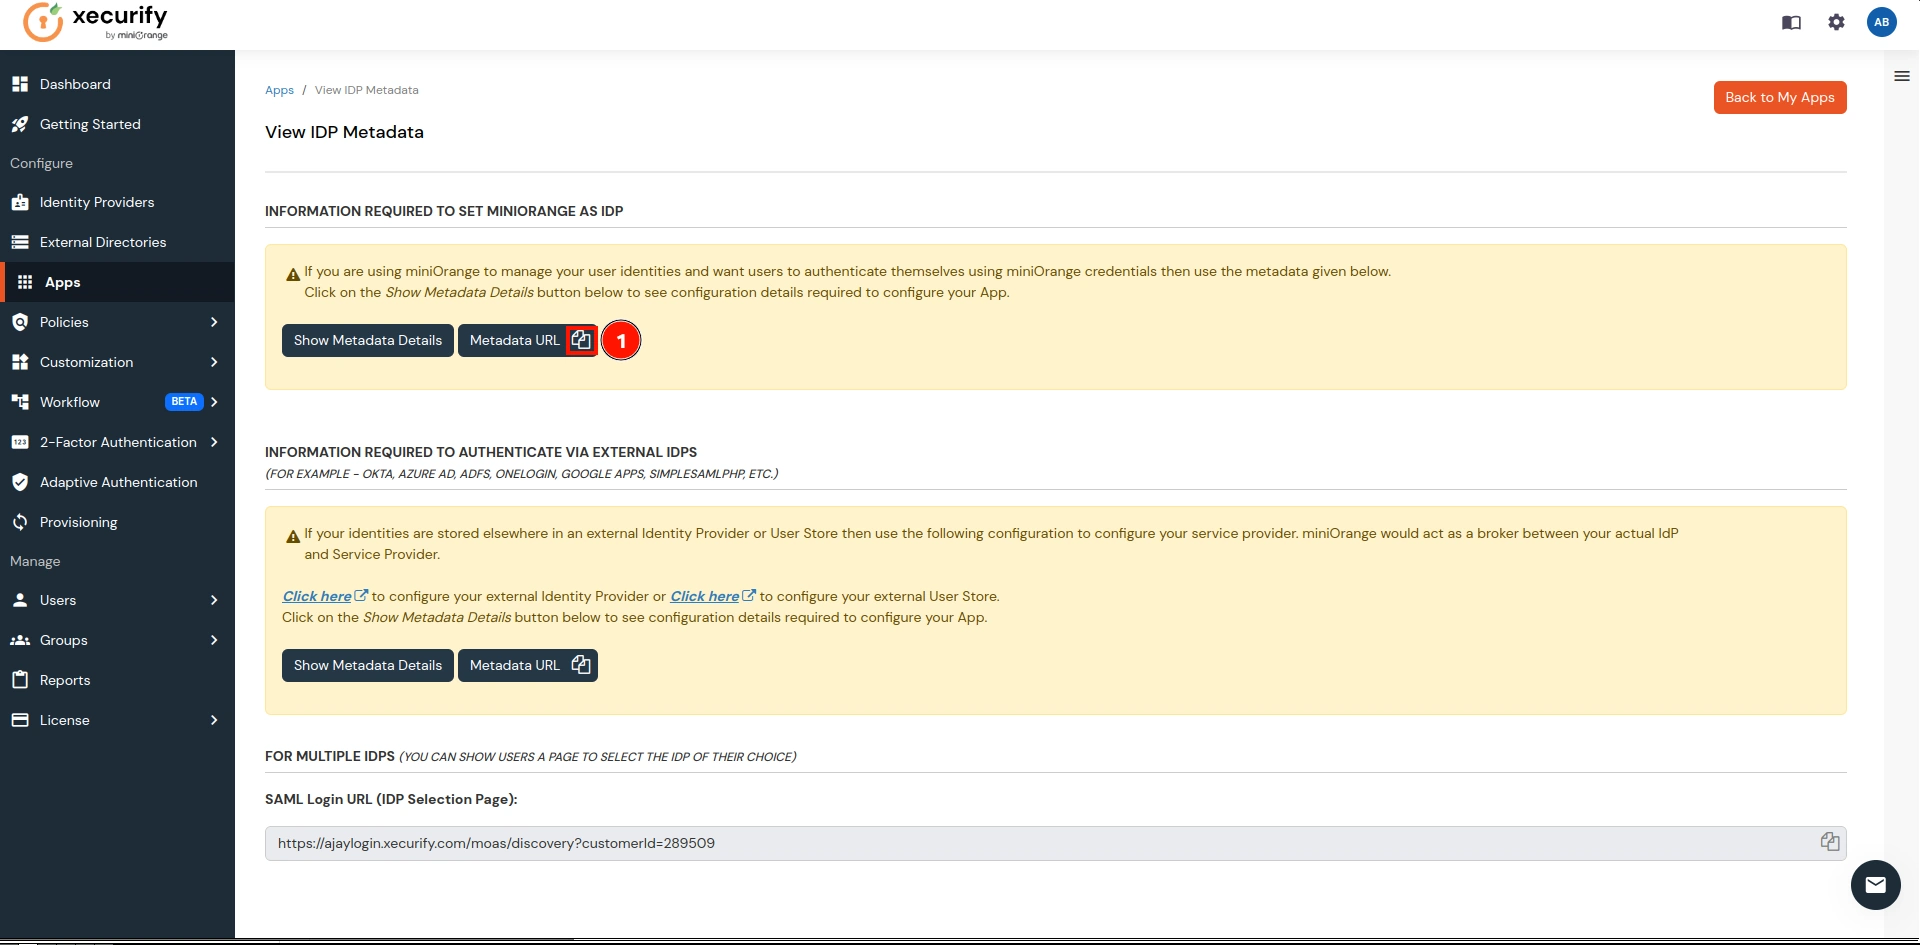Copy the SAML Login URL

pos(1829,842)
